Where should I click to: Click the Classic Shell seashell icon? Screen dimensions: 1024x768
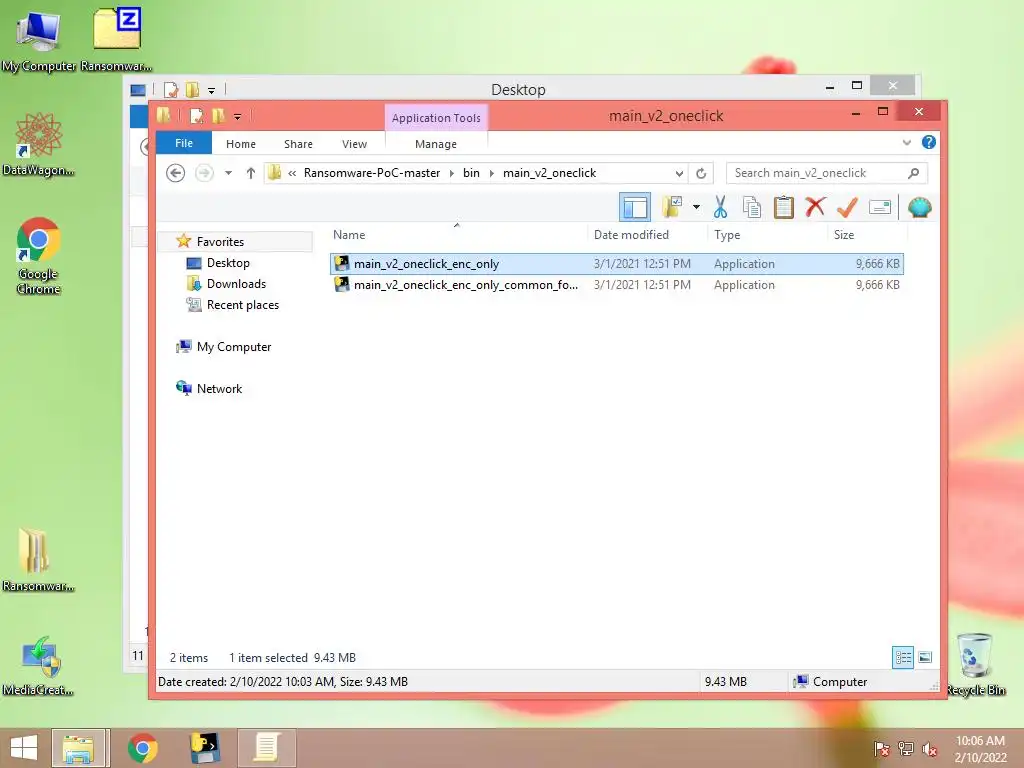920,208
